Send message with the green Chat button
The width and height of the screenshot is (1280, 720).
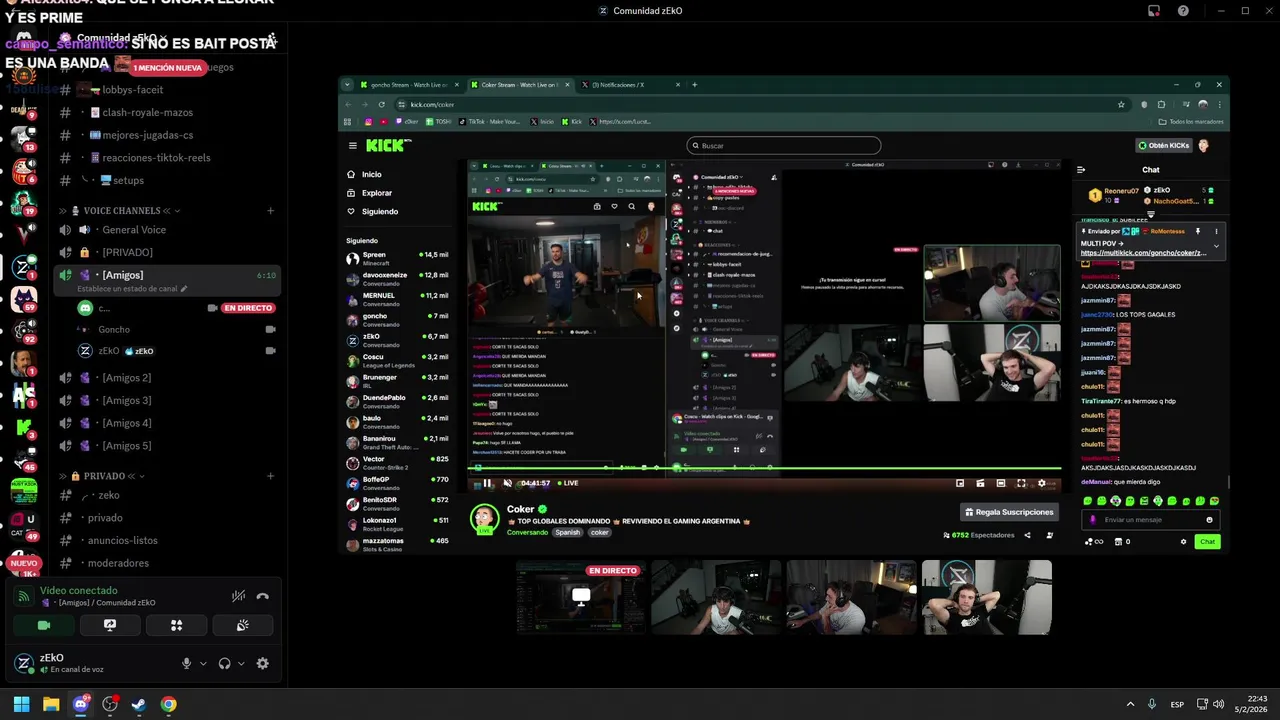[x=1208, y=542]
